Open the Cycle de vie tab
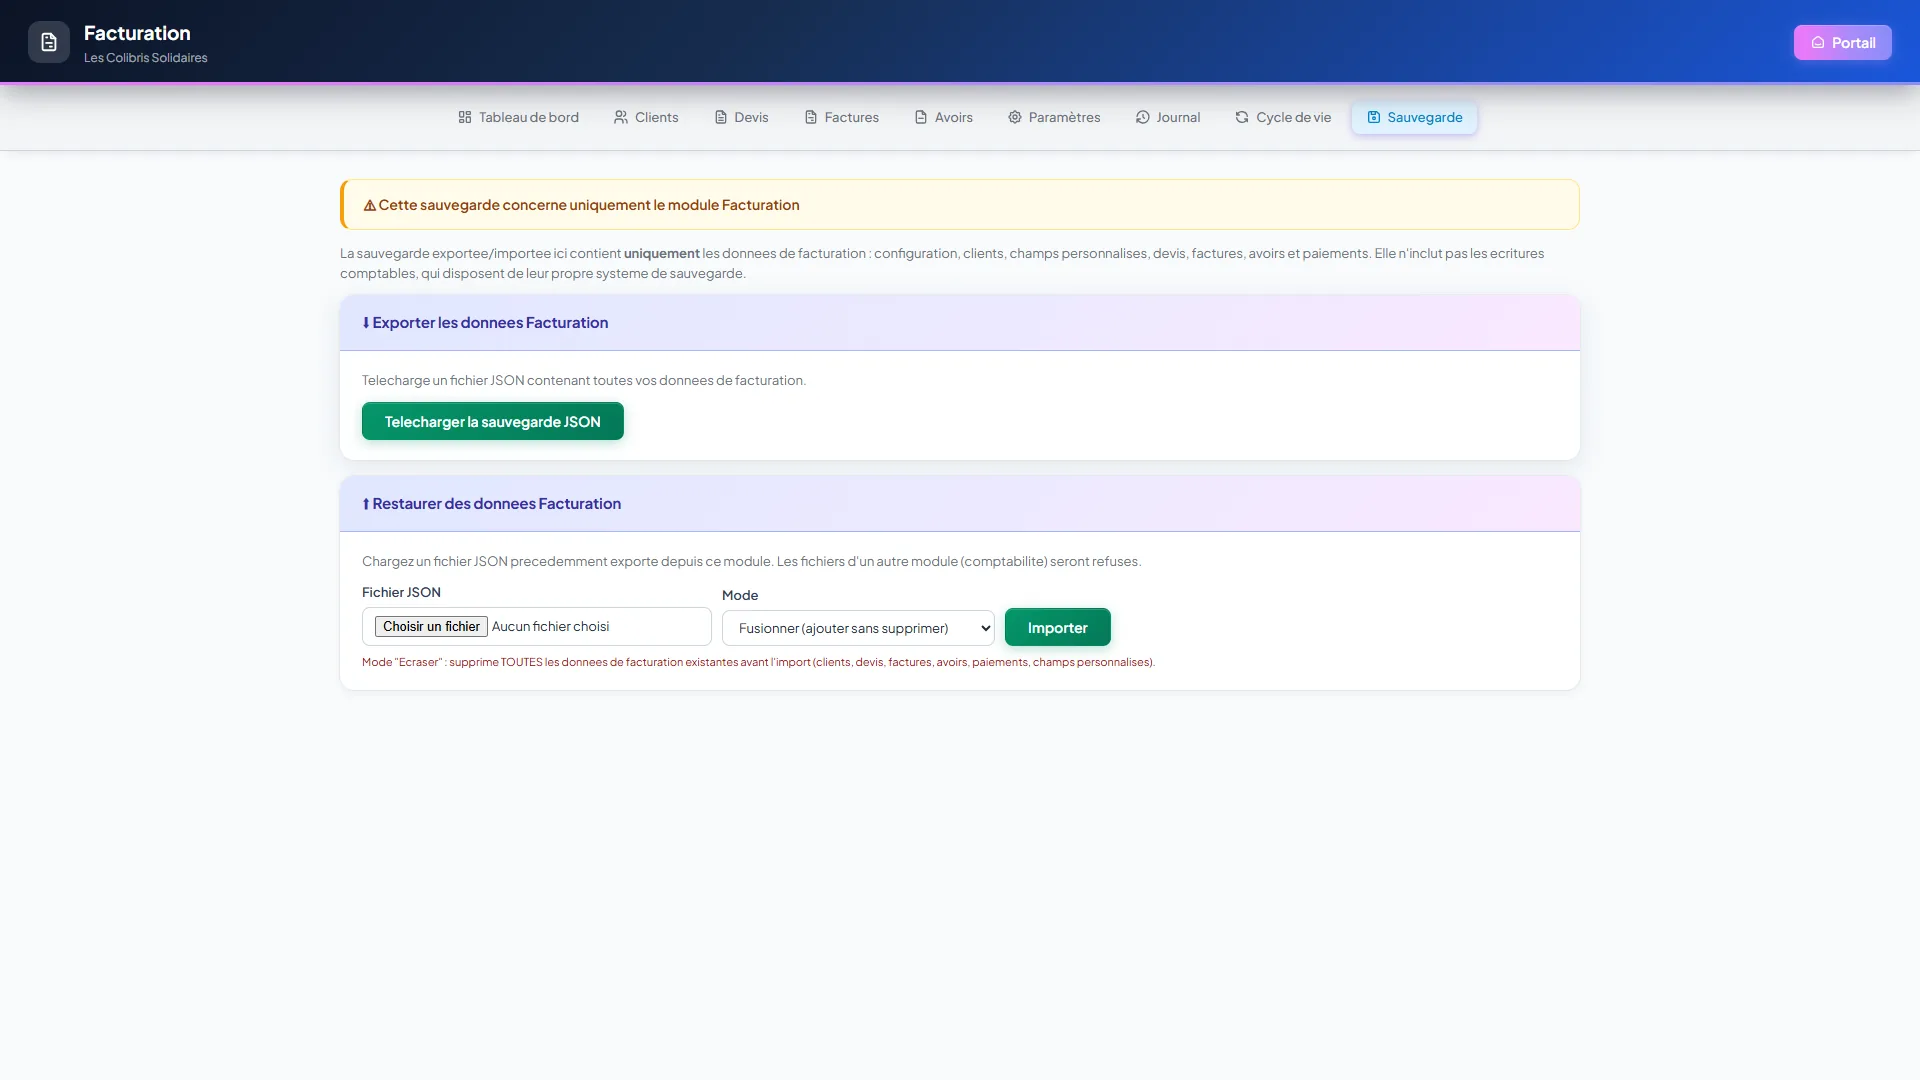The image size is (1920, 1080). (x=1283, y=117)
